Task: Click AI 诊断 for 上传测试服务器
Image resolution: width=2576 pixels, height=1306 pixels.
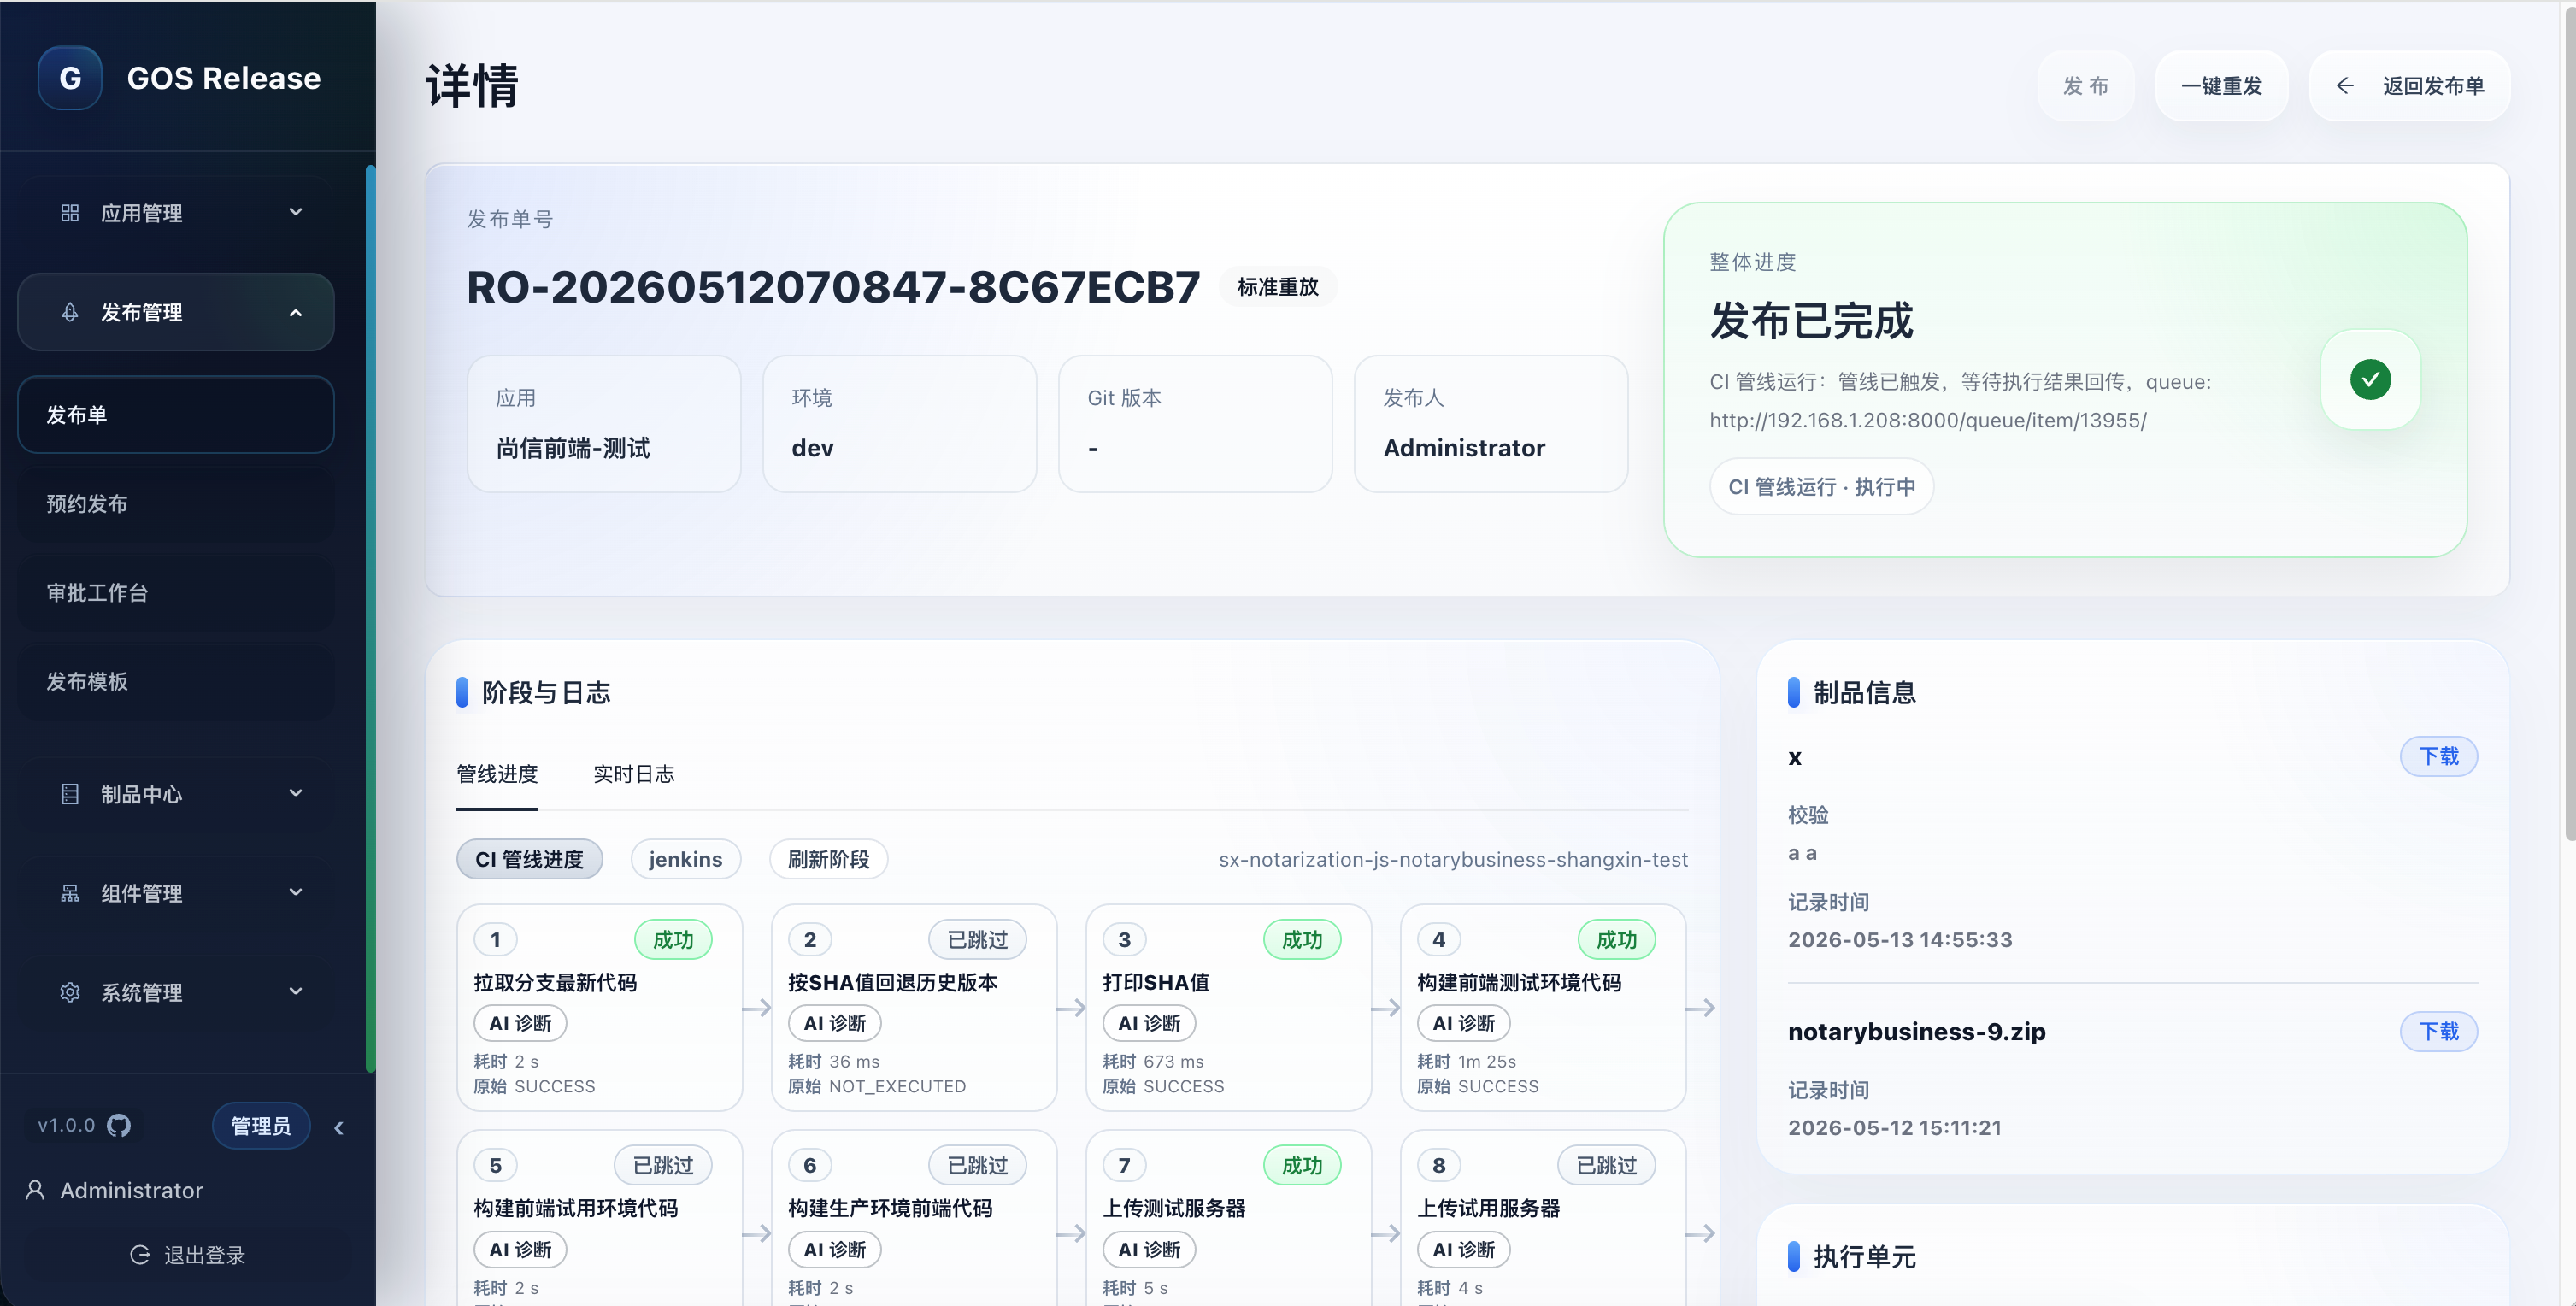Action: tap(1149, 1249)
